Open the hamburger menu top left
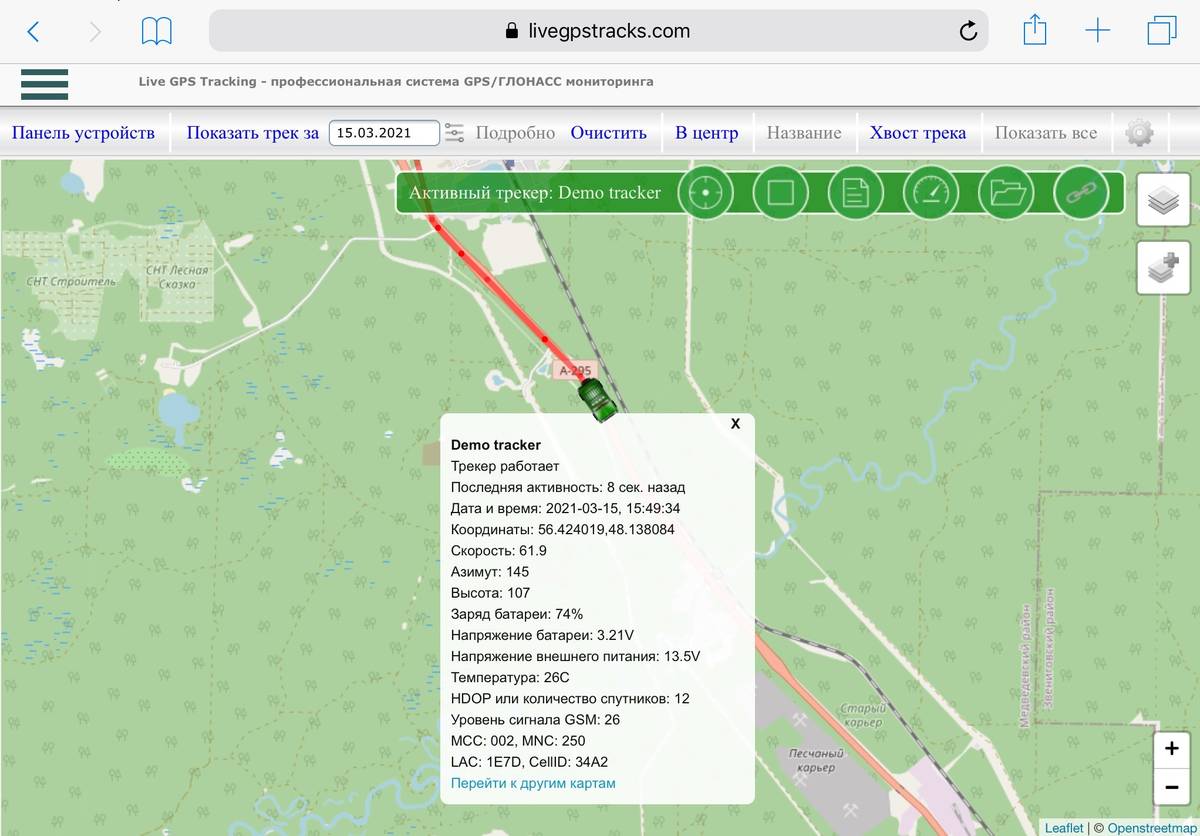Image resolution: width=1200 pixels, height=836 pixels. point(44,86)
